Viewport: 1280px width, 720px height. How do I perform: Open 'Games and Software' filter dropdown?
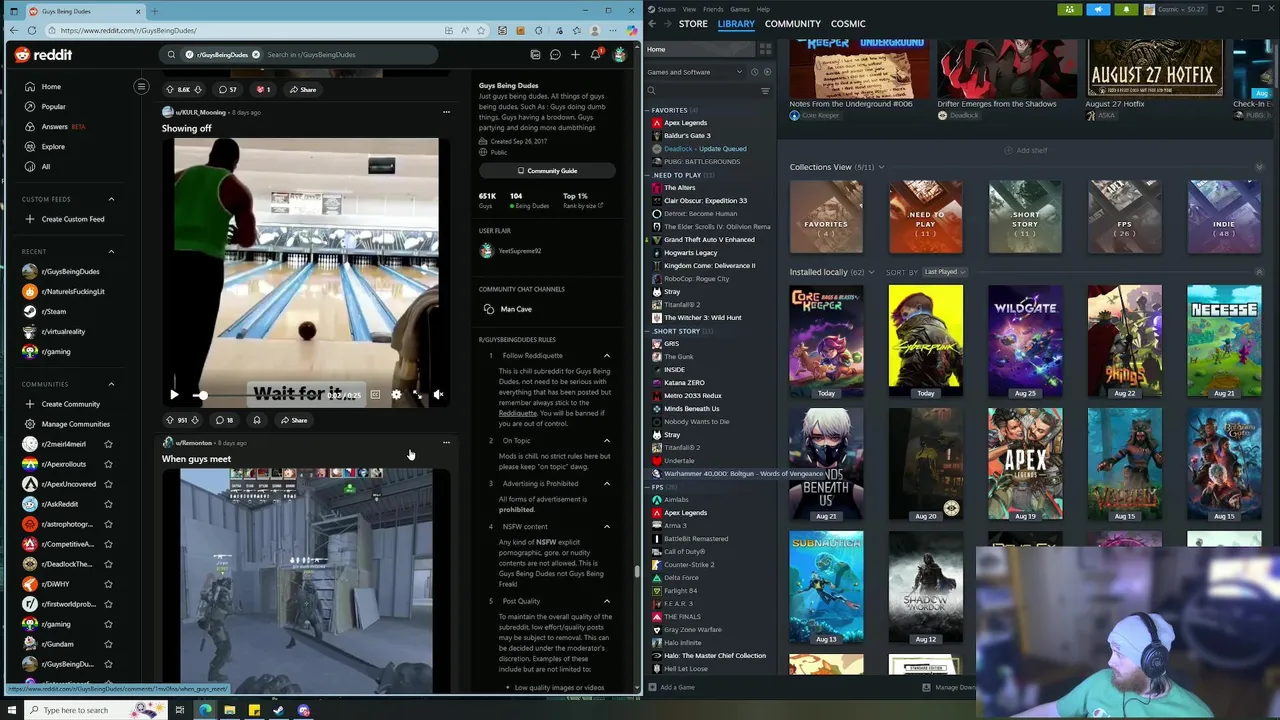pos(695,72)
